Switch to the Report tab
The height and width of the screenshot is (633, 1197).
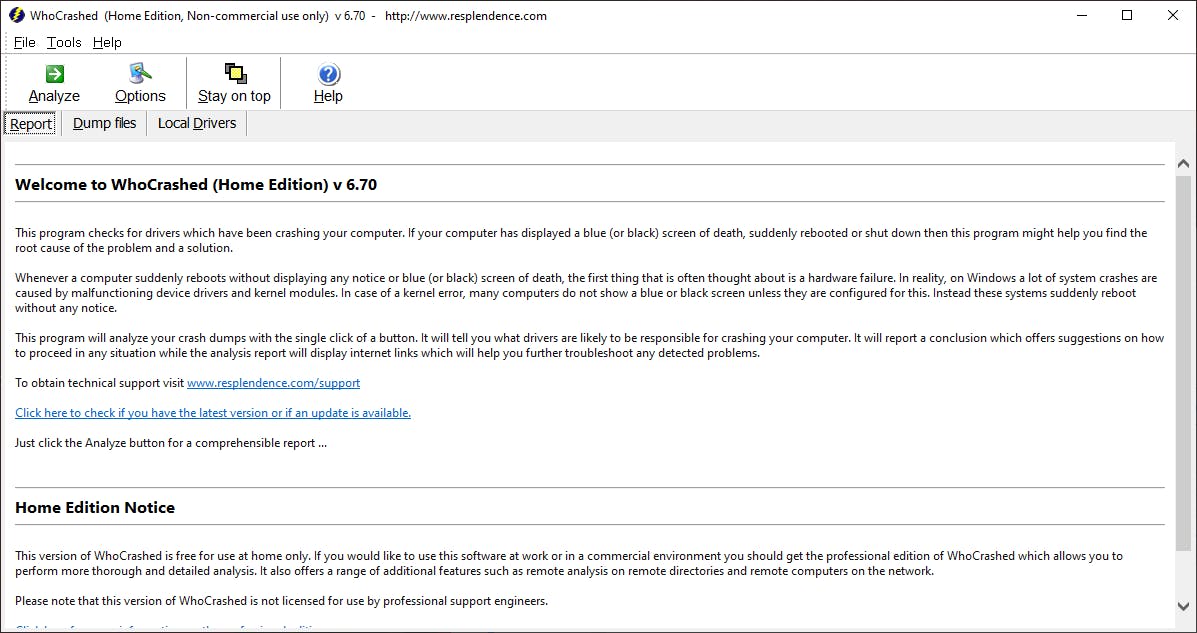coord(31,124)
